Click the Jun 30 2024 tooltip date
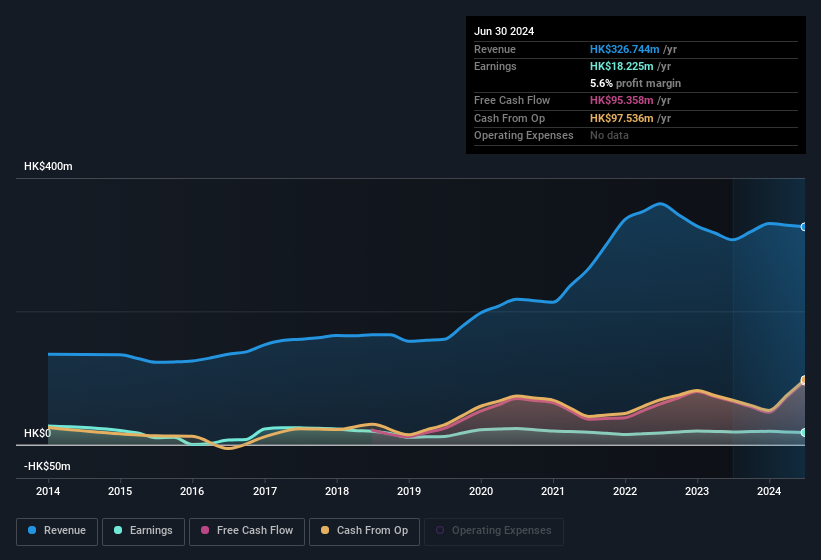The image size is (821, 560). (504, 31)
